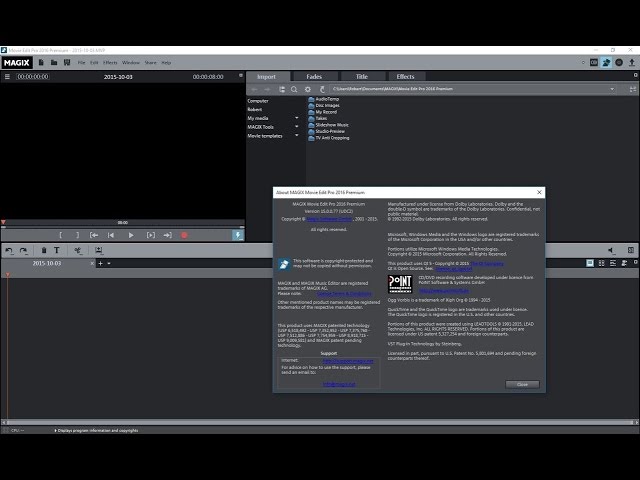Switch to the Fades tab
The height and width of the screenshot is (480, 640).
(x=314, y=76)
